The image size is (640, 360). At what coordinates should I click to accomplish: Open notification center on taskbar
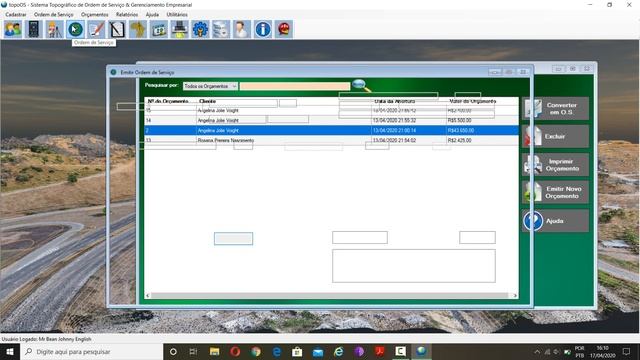coord(627,351)
